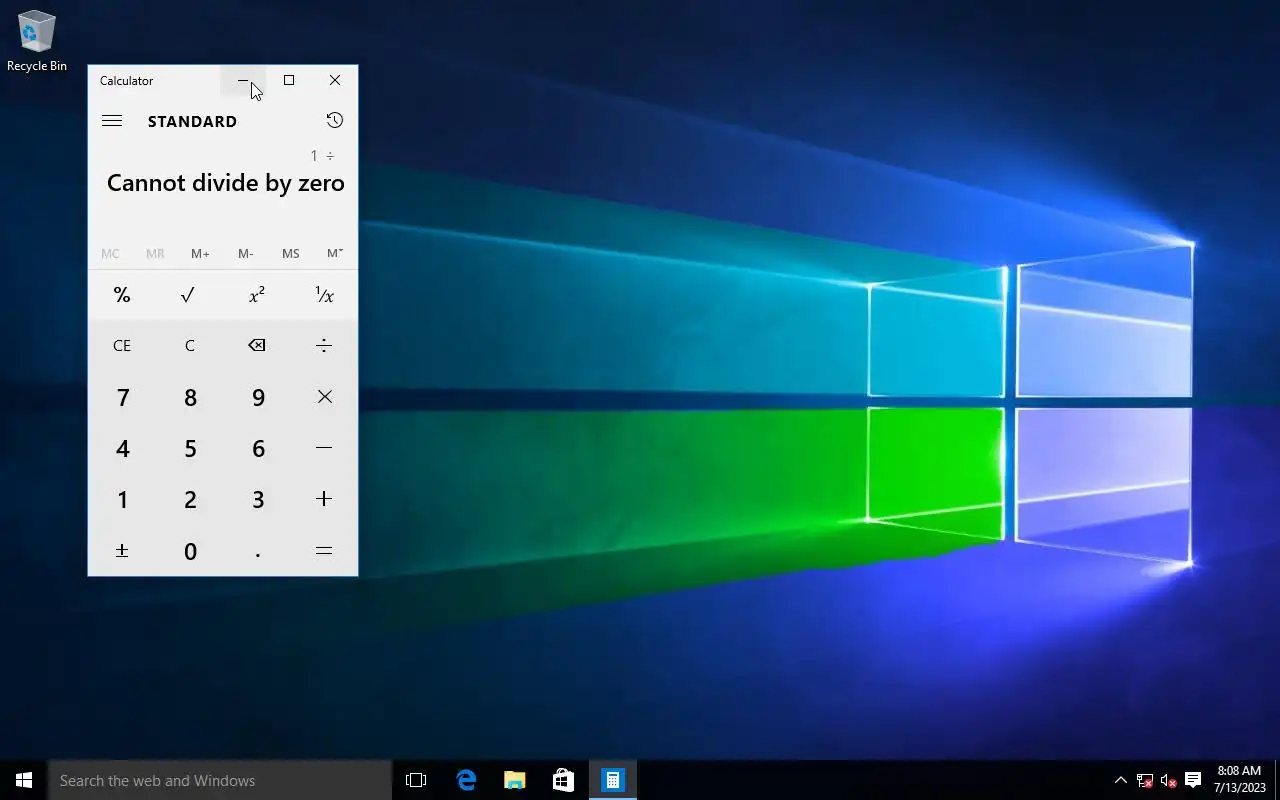
Task: Click the number 3 key
Action: [257, 499]
